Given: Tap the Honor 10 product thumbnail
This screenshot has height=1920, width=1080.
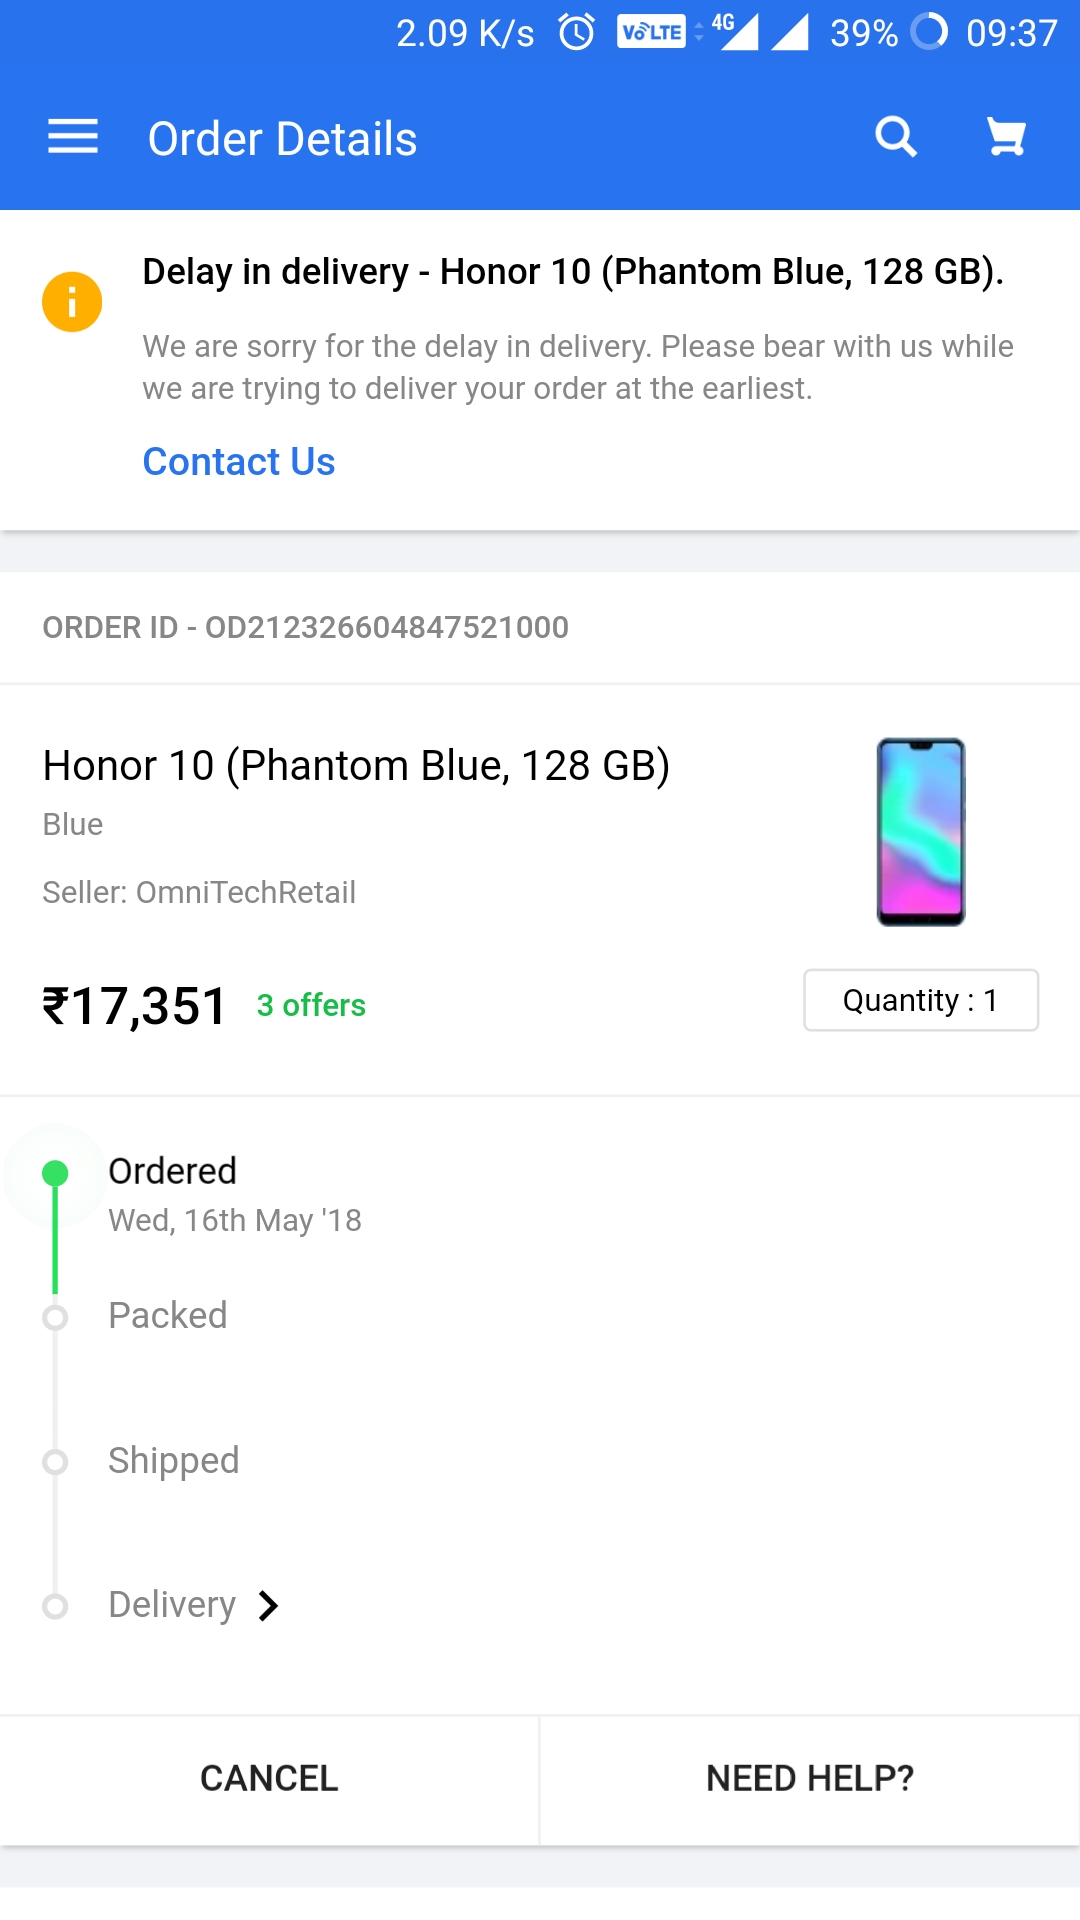Looking at the screenshot, I should point(920,832).
